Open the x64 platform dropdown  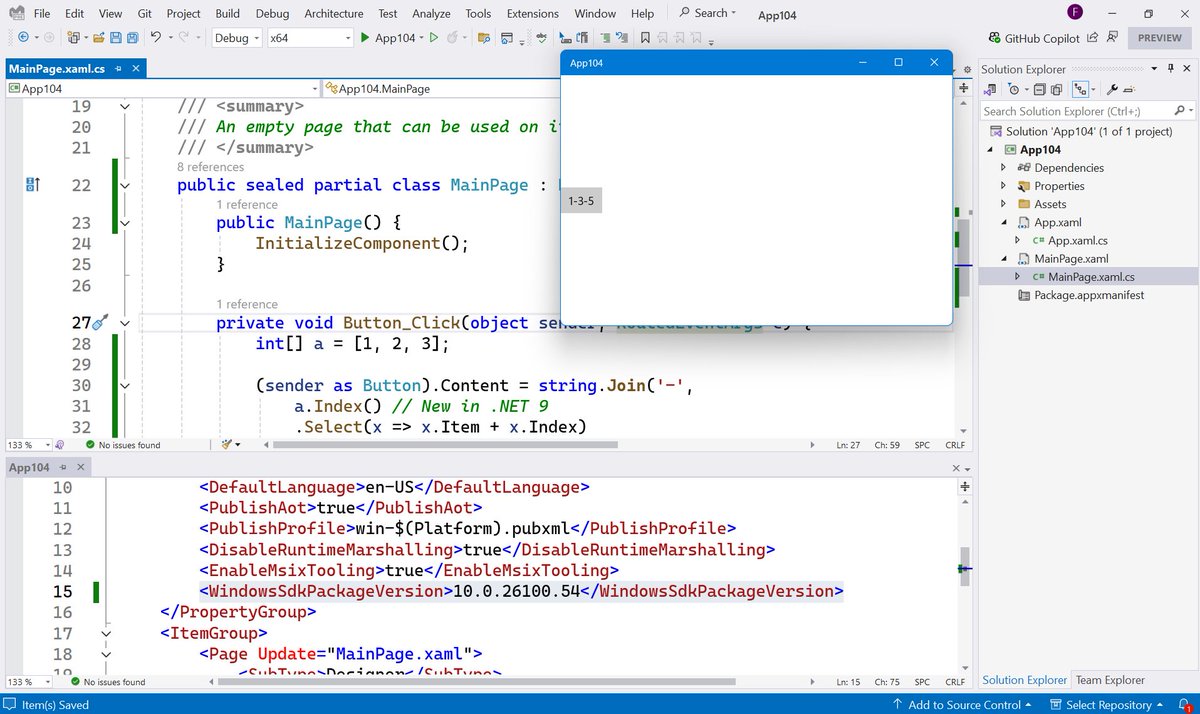pyautogui.click(x=308, y=38)
